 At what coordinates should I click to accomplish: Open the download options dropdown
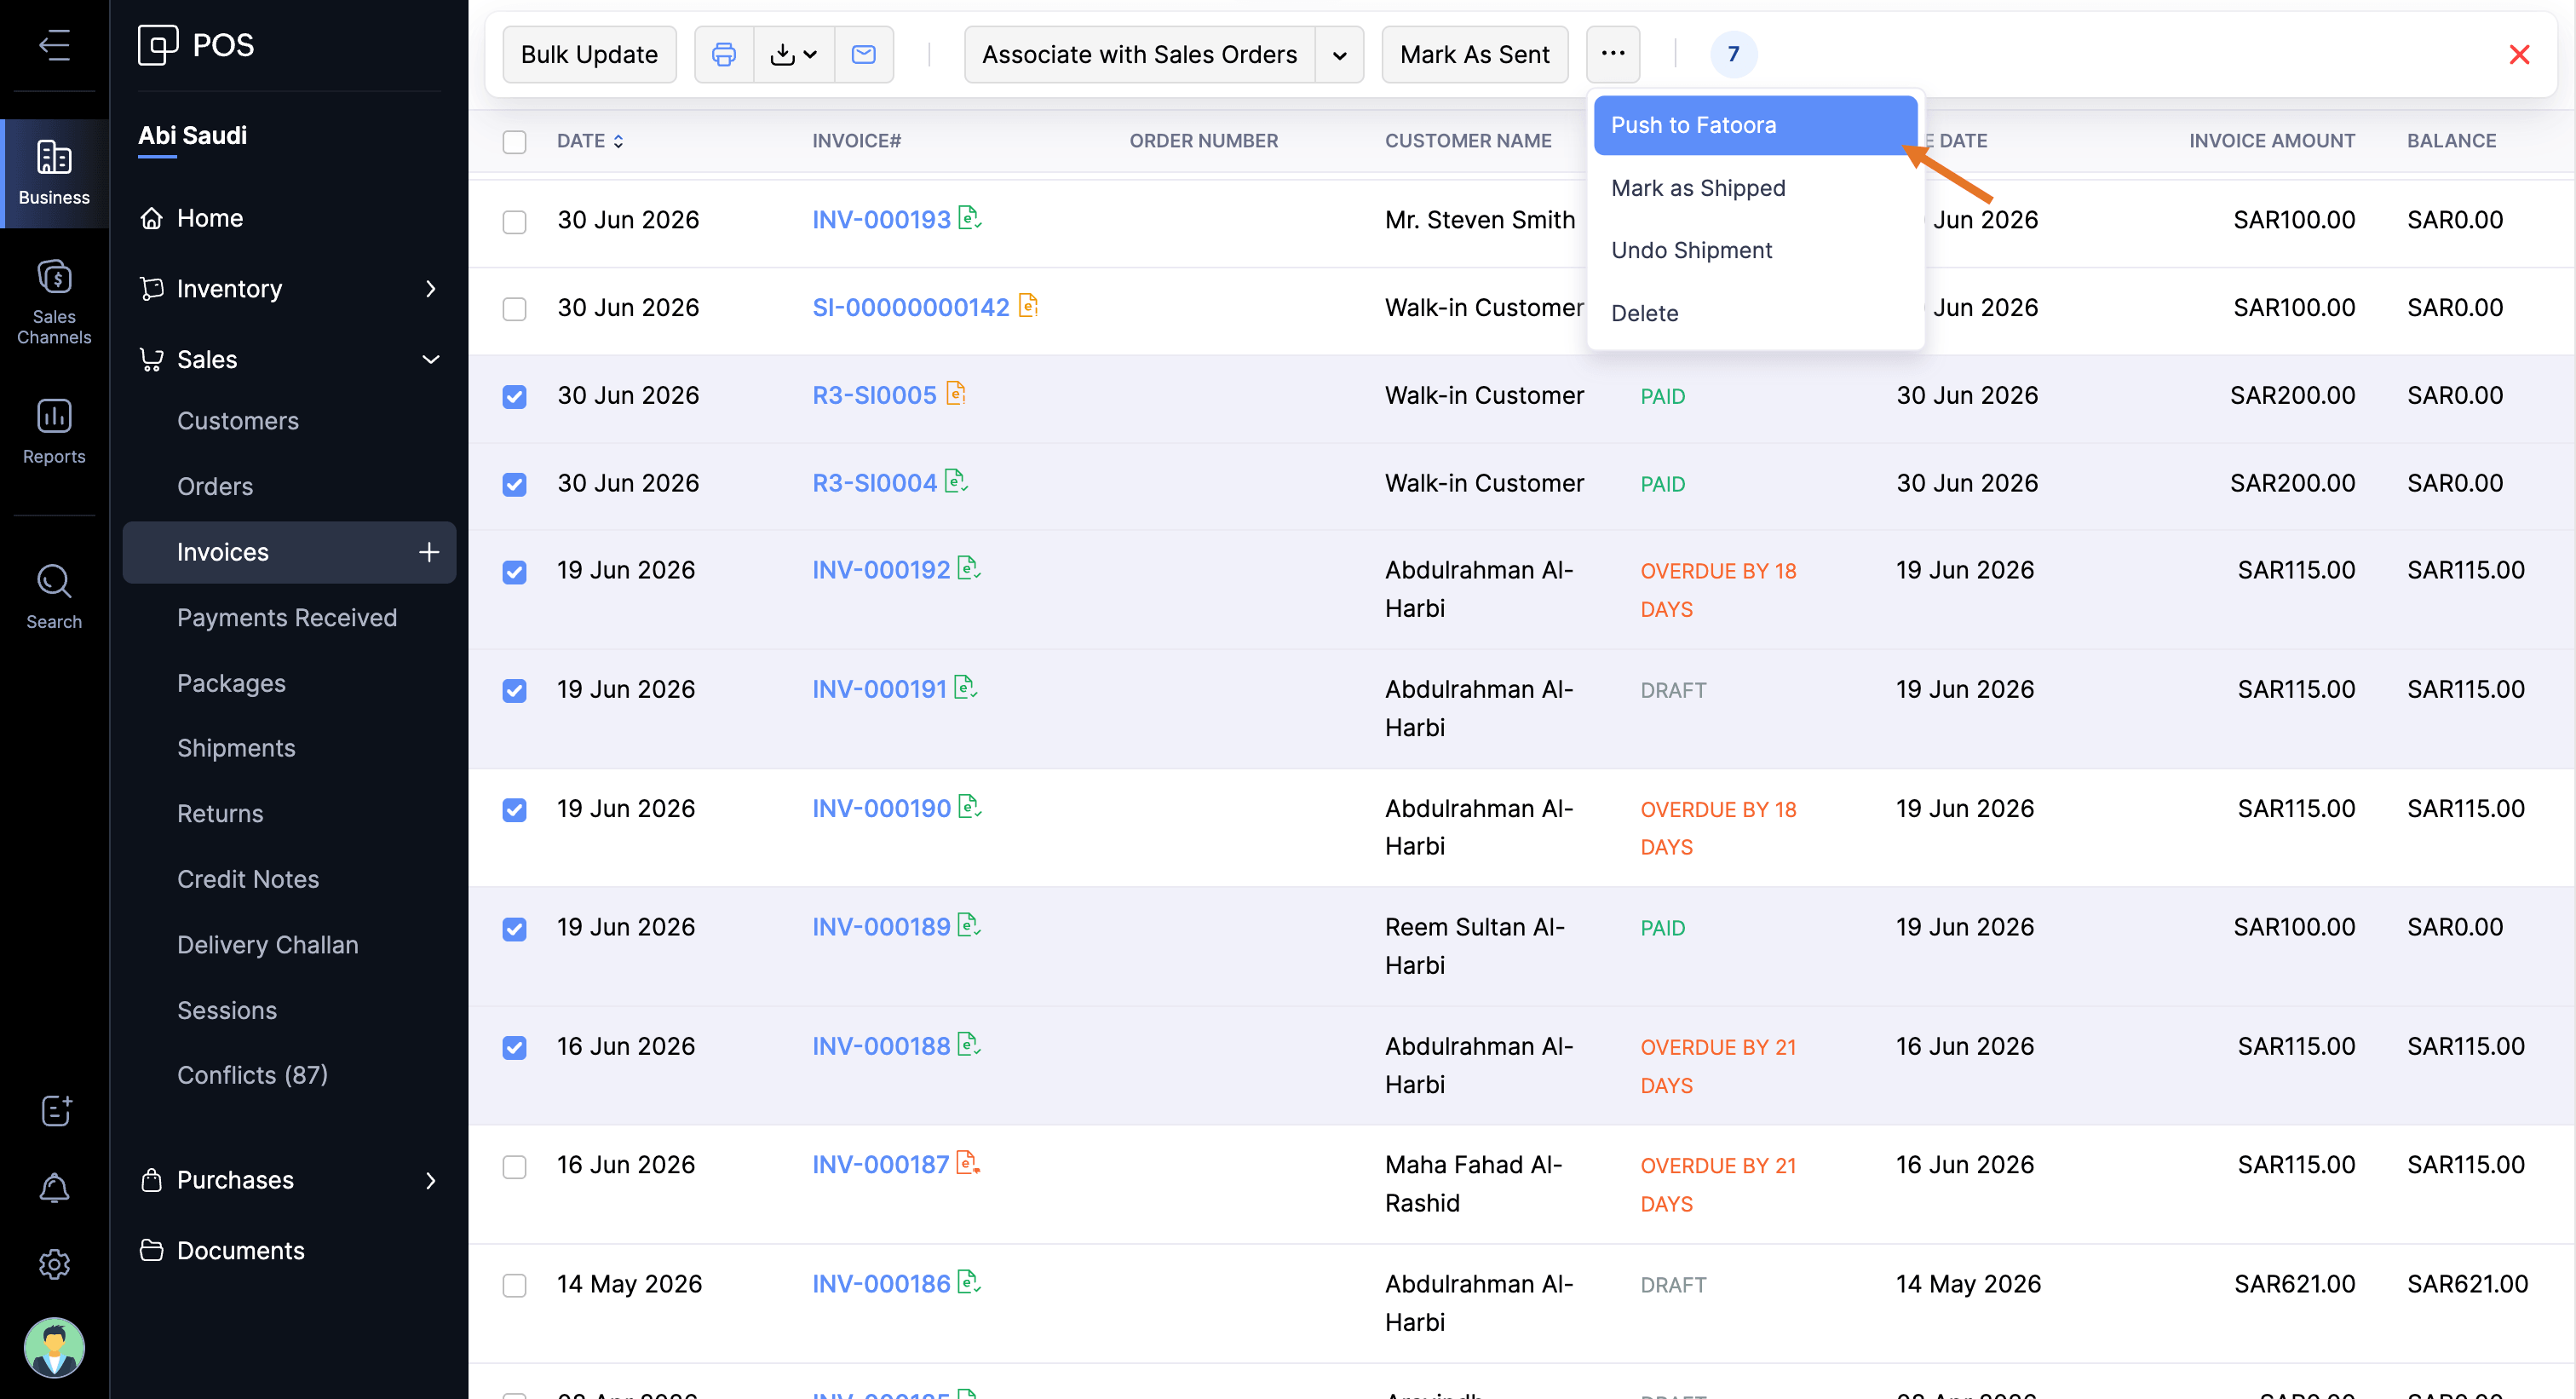[794, 54]
